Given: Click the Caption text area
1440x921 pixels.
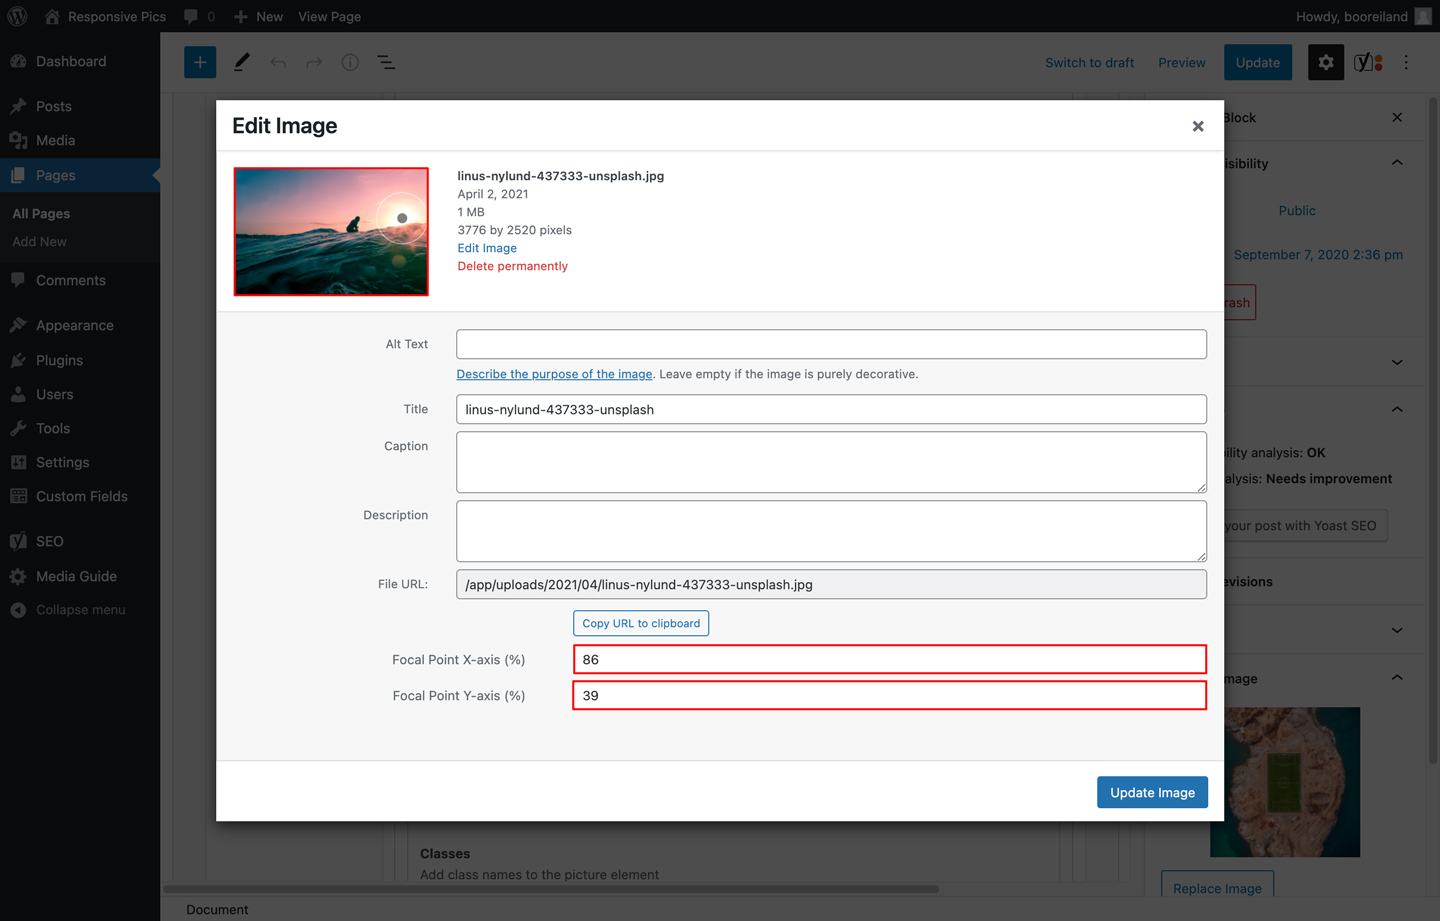Looking at the screenshot, I should coord(831,462).
